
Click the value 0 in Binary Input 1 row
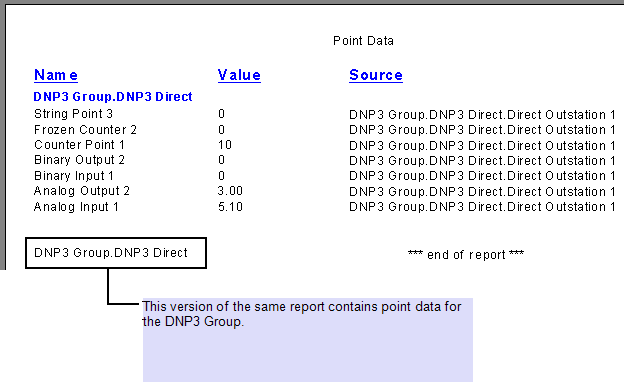(x=221, y=176)
